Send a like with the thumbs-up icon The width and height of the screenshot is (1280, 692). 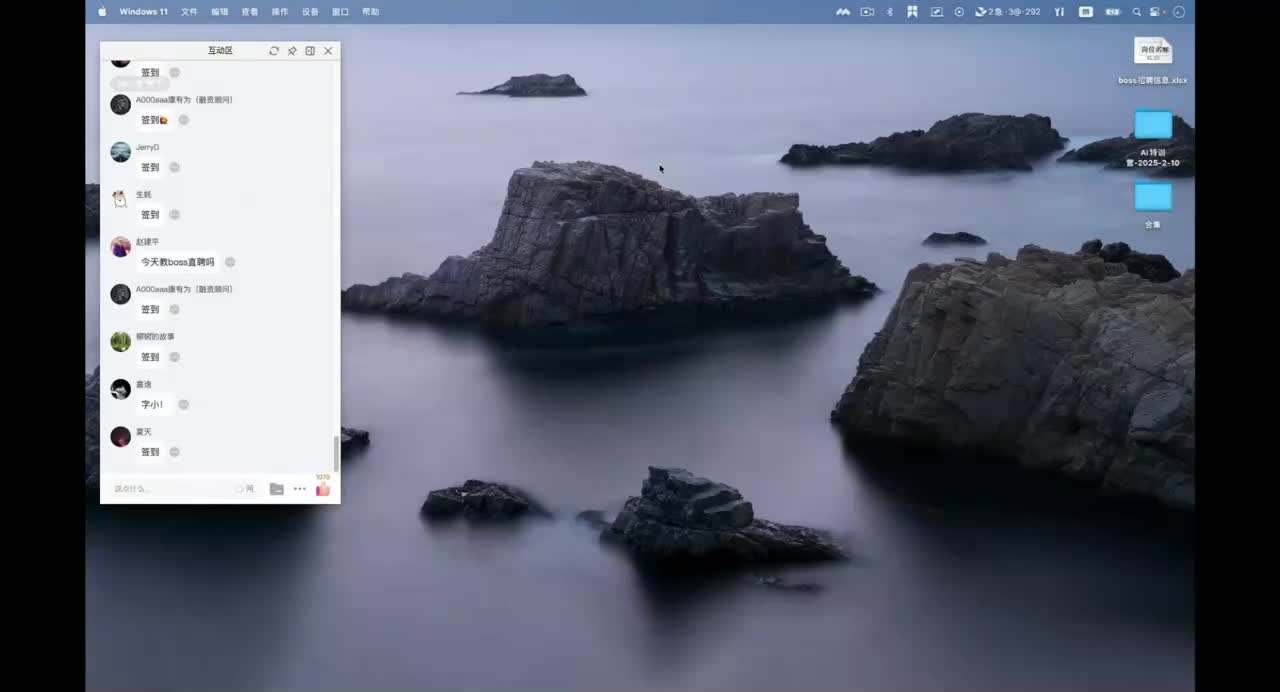323,489
